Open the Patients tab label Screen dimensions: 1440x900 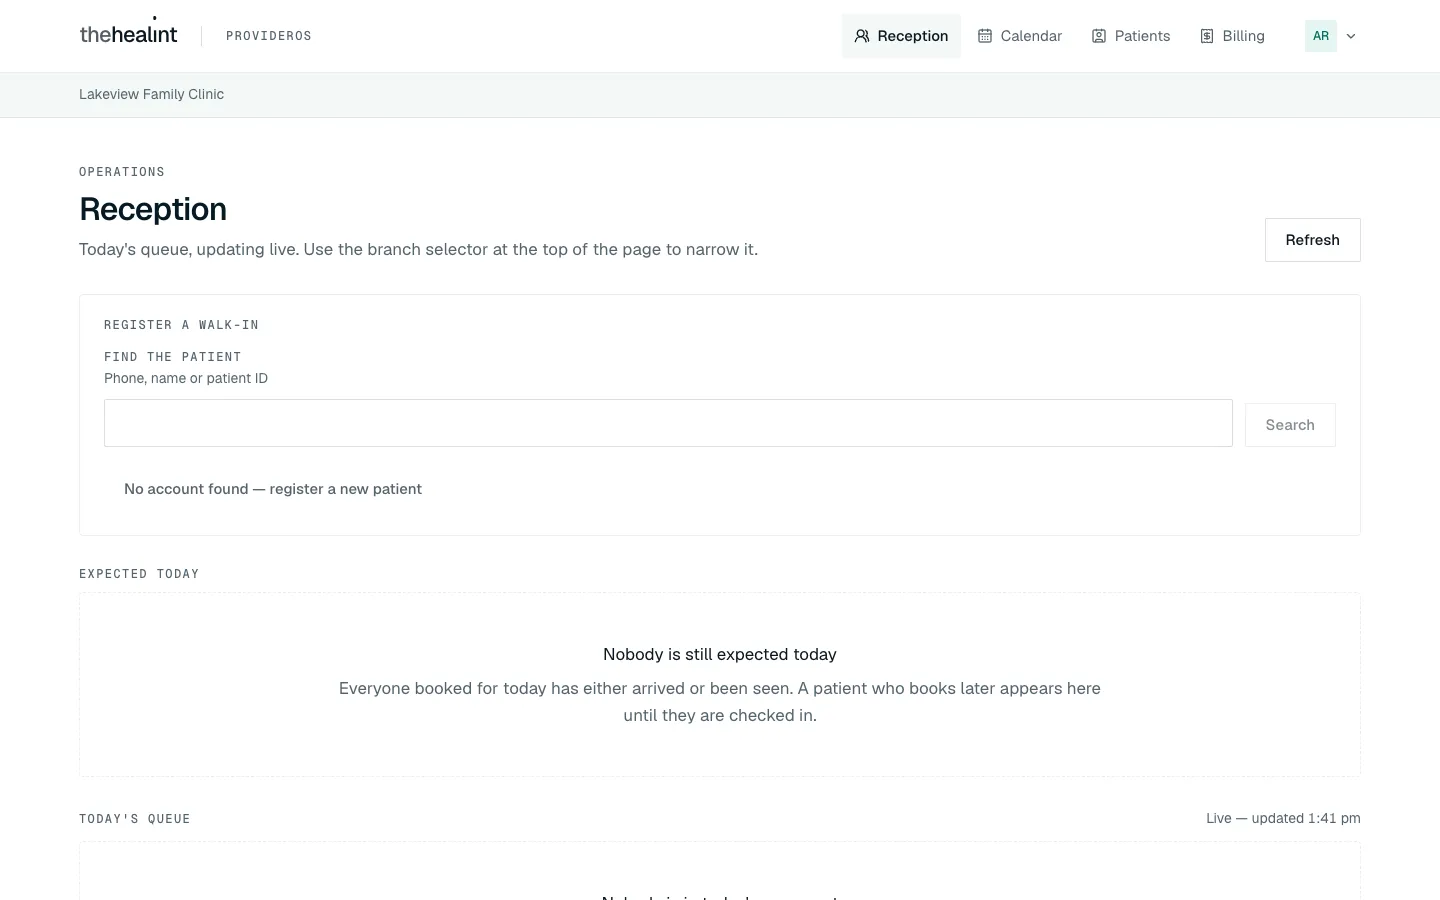point(1142,36)
